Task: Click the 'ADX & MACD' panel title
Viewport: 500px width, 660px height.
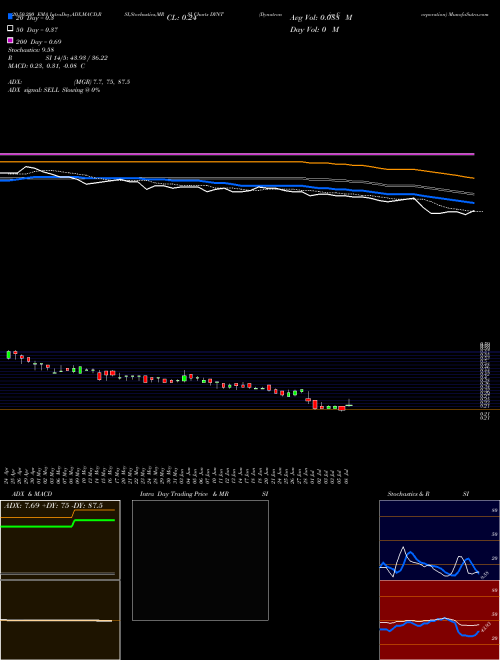Action: tap(32, 494)
